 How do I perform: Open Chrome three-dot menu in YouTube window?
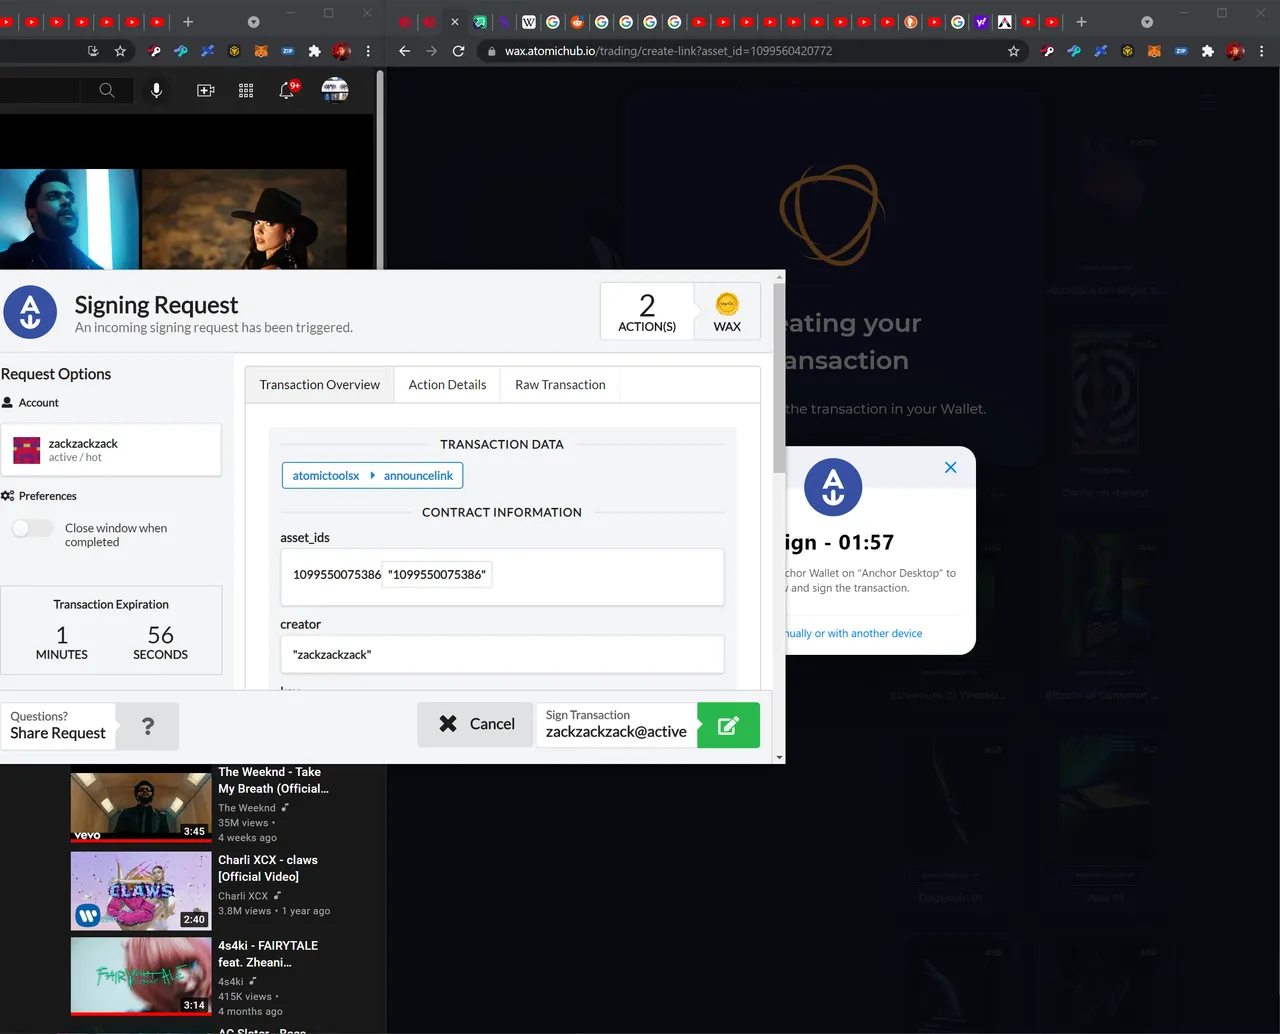coord(368,51)
